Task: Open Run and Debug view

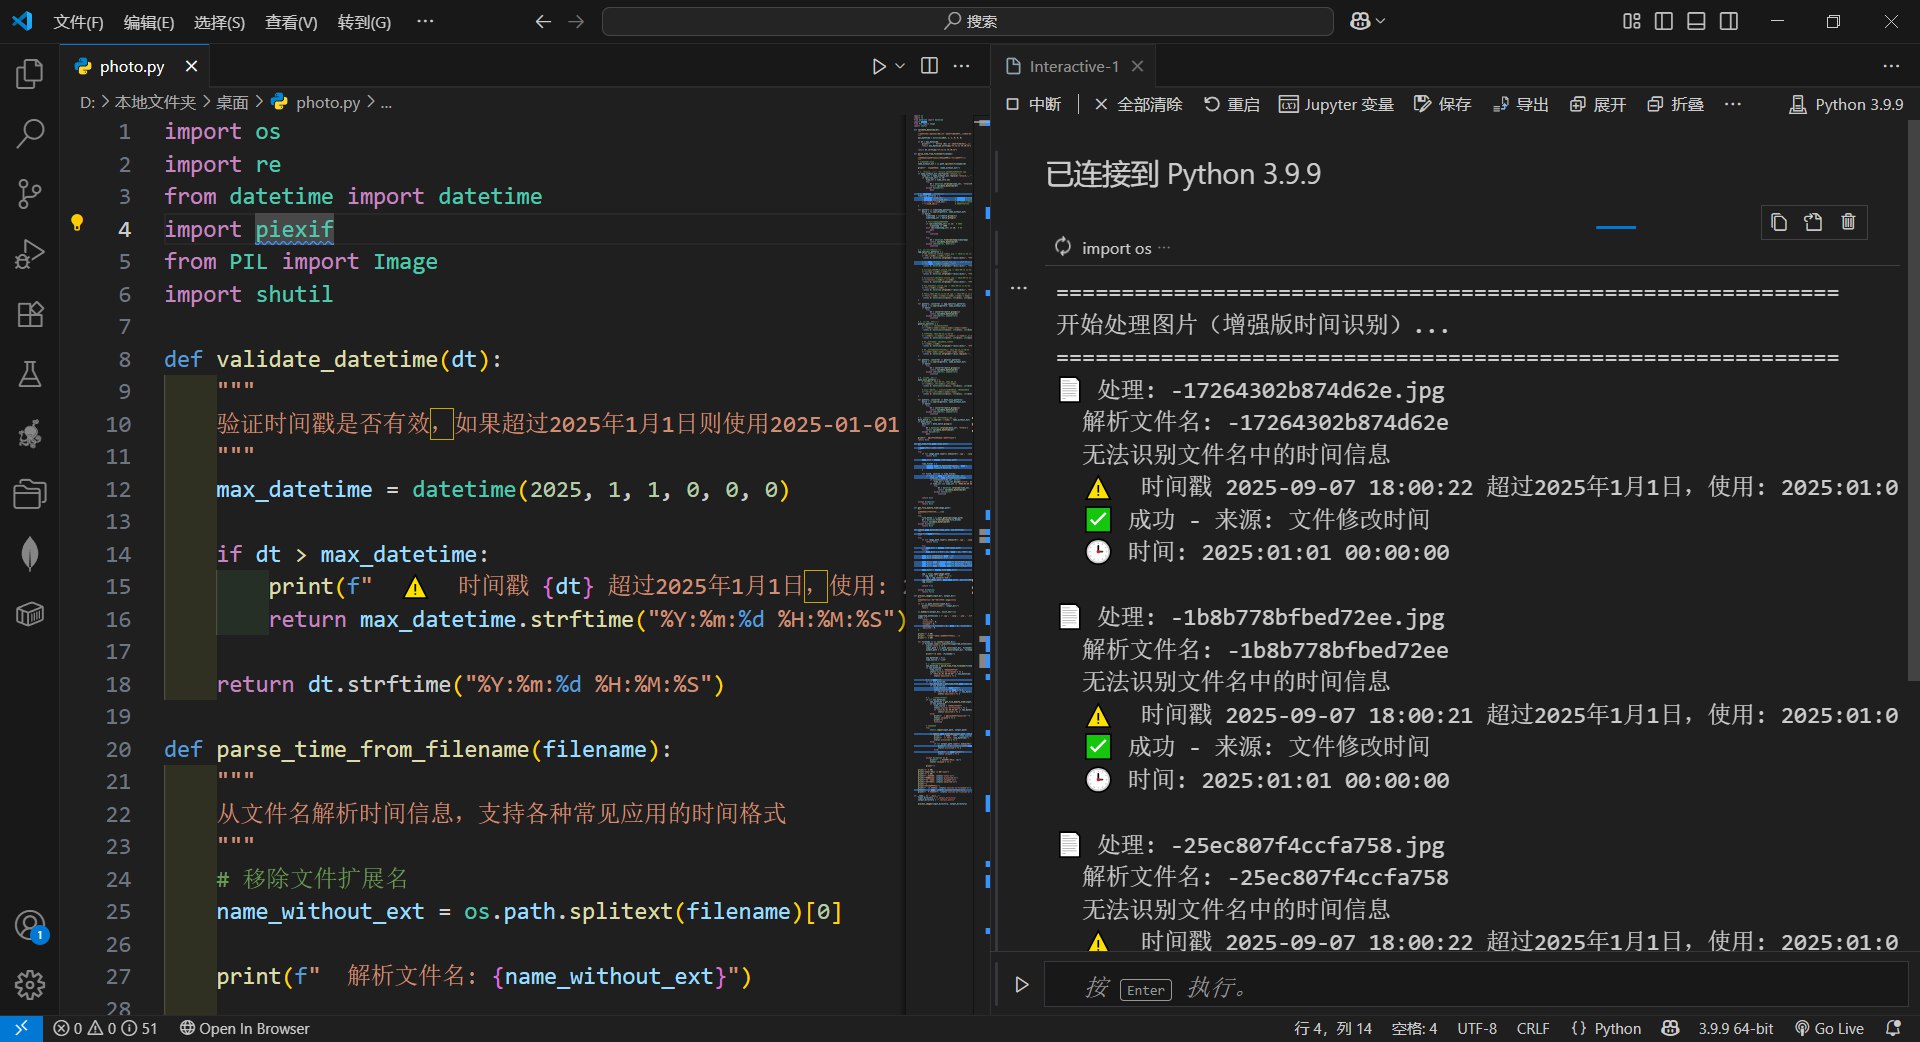Action: click(30, 254)
